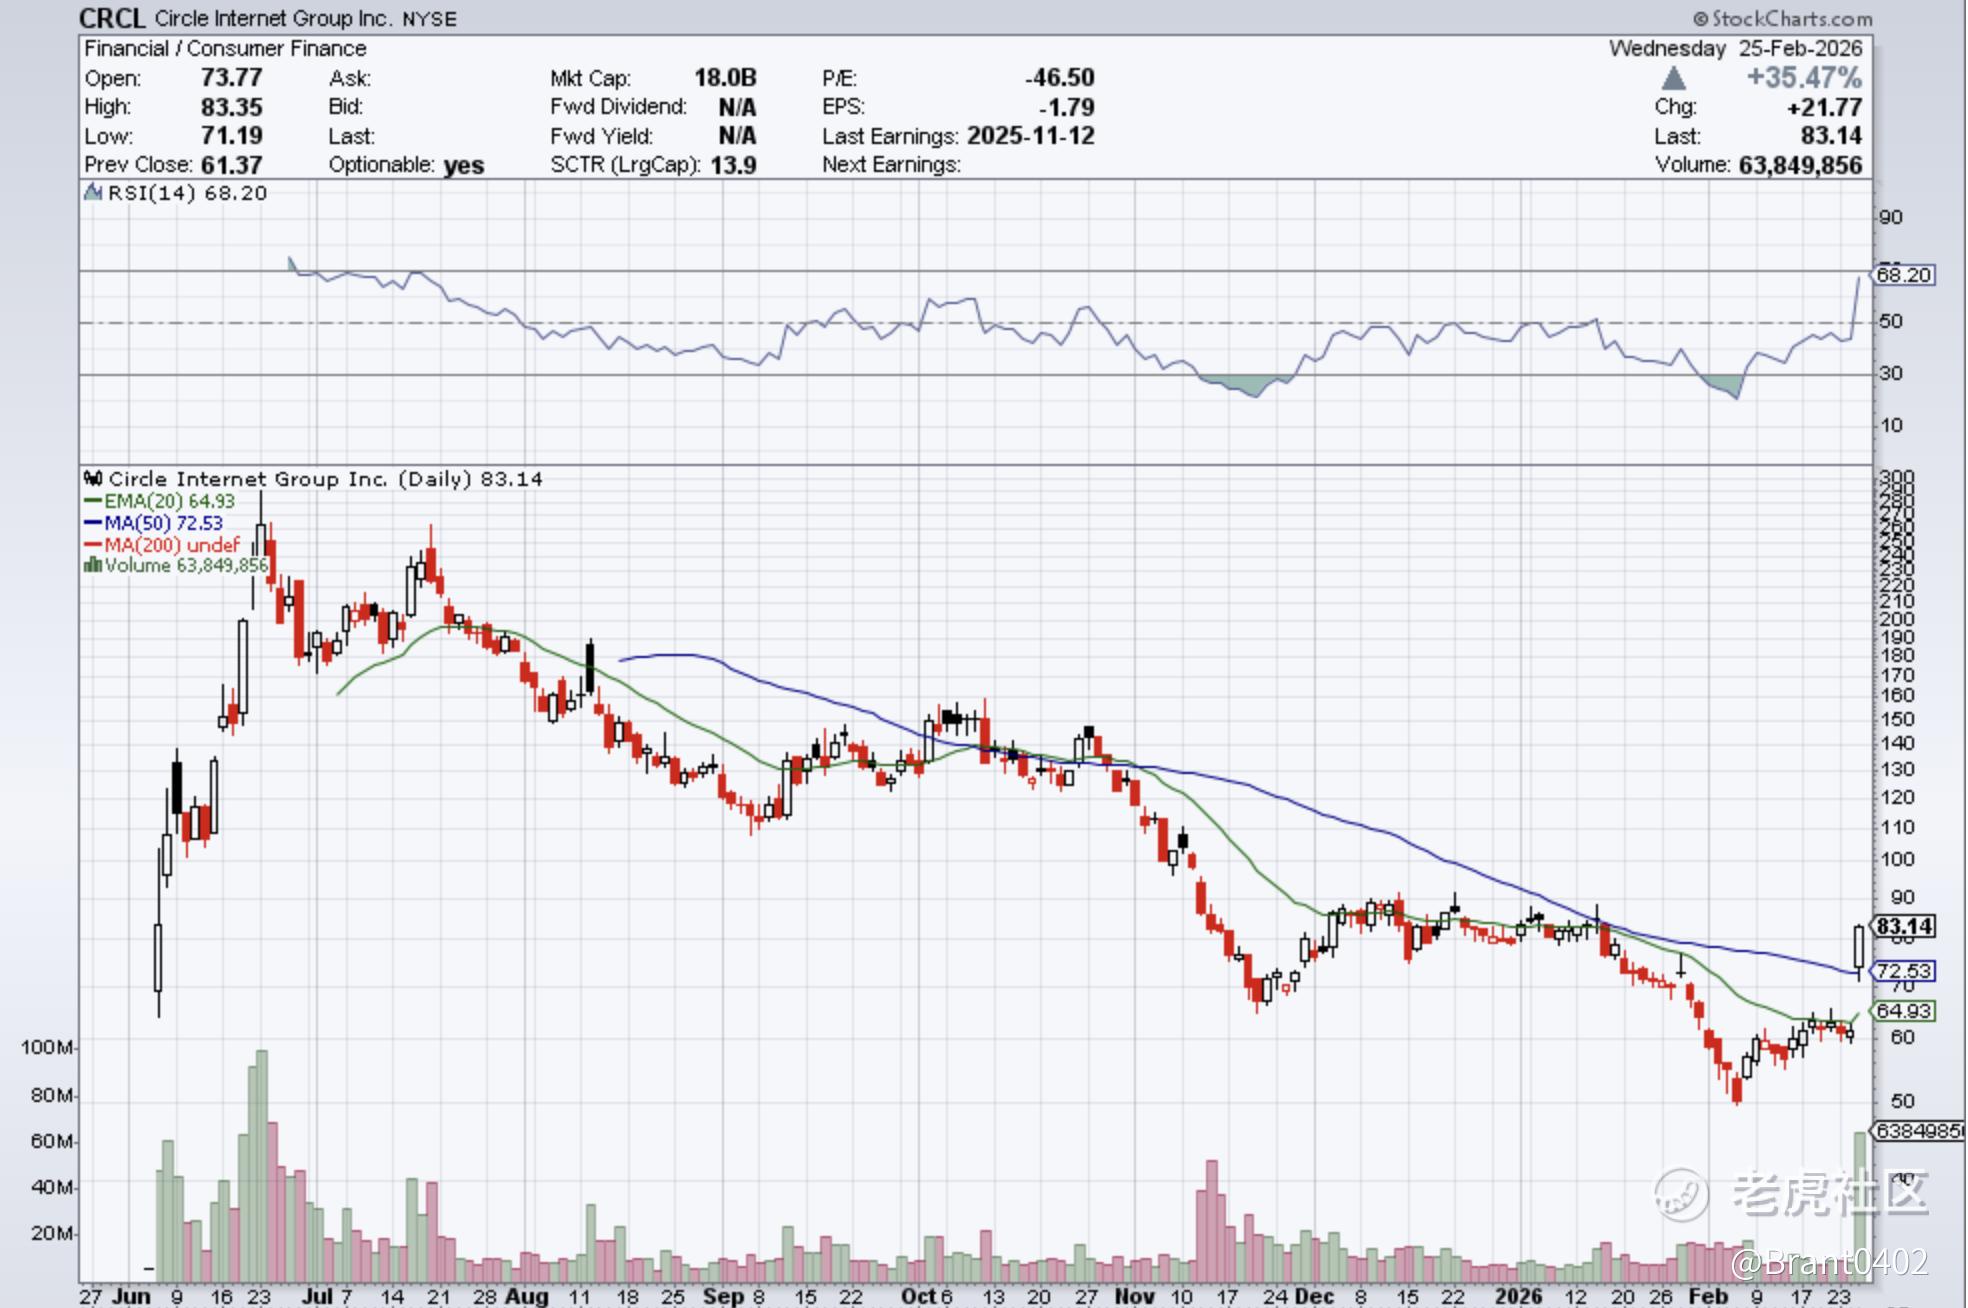Click the StockCharts.com copyright logo

click(x=1784, y=18)
